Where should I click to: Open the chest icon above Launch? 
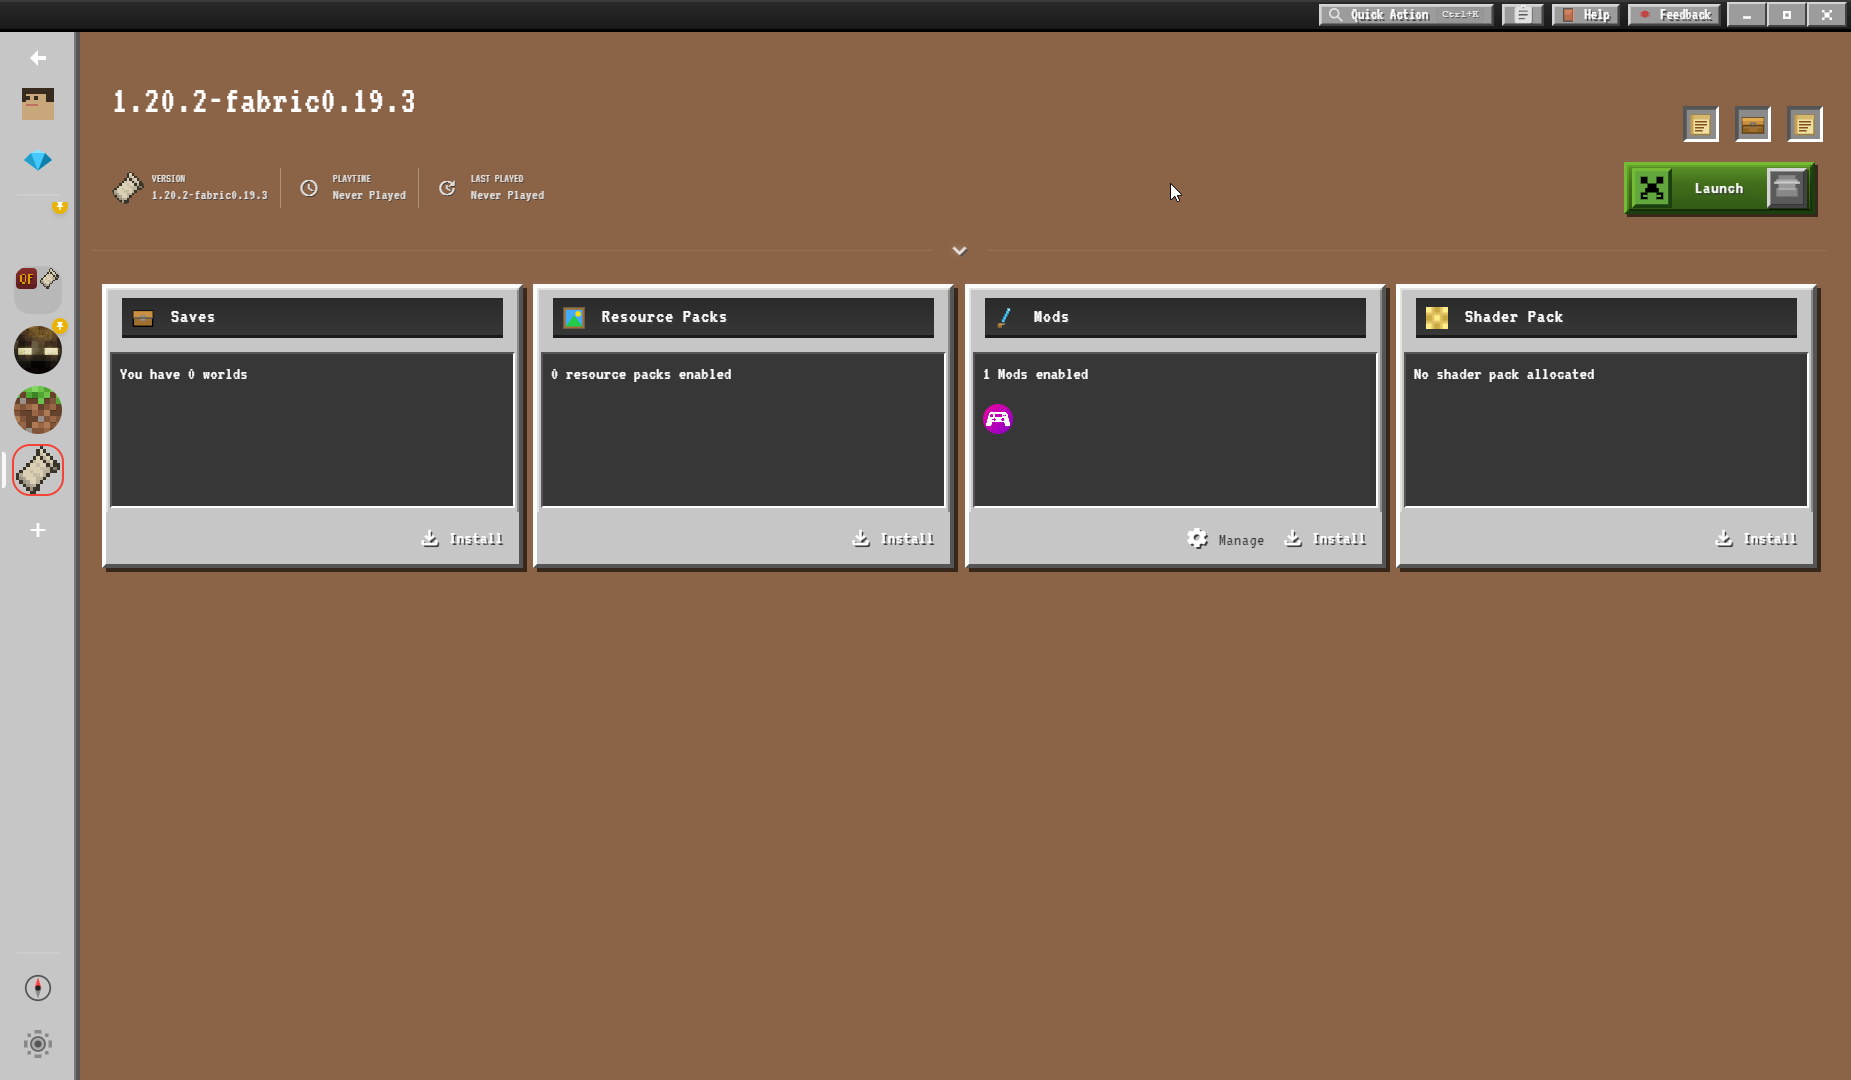pyautogui.click(x=1753, y=125)
